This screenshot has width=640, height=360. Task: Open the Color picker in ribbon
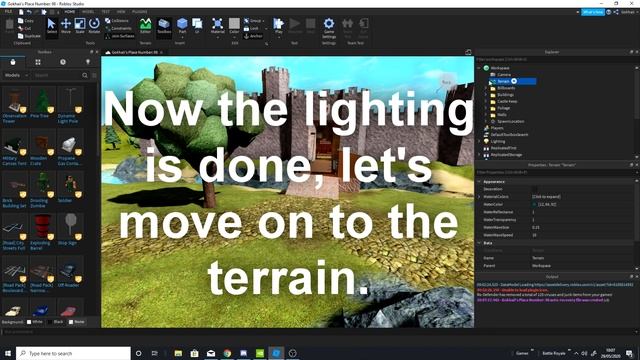pyautogui.click(x=234, y=26)
